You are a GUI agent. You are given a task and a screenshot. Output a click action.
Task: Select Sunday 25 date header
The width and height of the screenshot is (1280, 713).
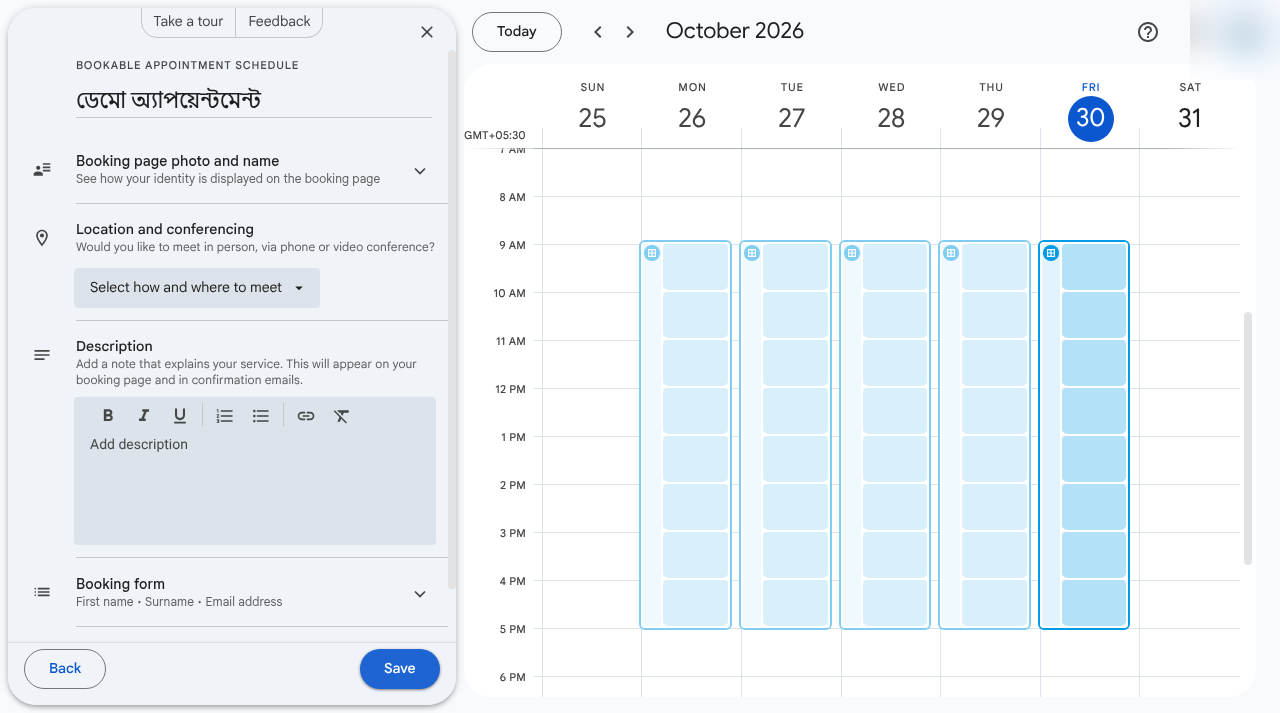coord(592,118)
